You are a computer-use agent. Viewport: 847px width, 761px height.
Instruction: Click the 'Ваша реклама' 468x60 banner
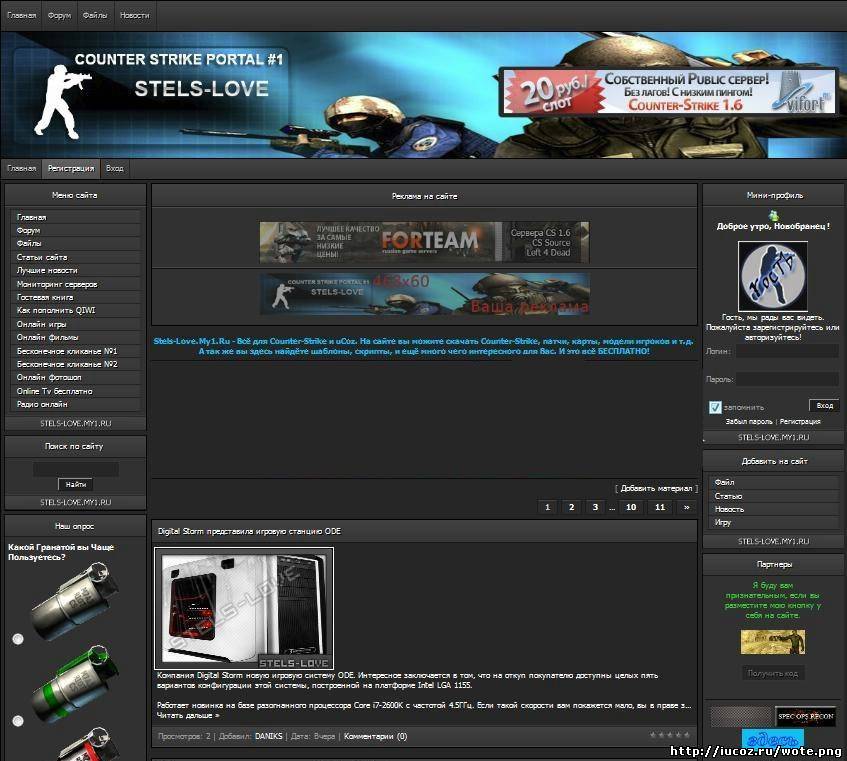[425, 294]
